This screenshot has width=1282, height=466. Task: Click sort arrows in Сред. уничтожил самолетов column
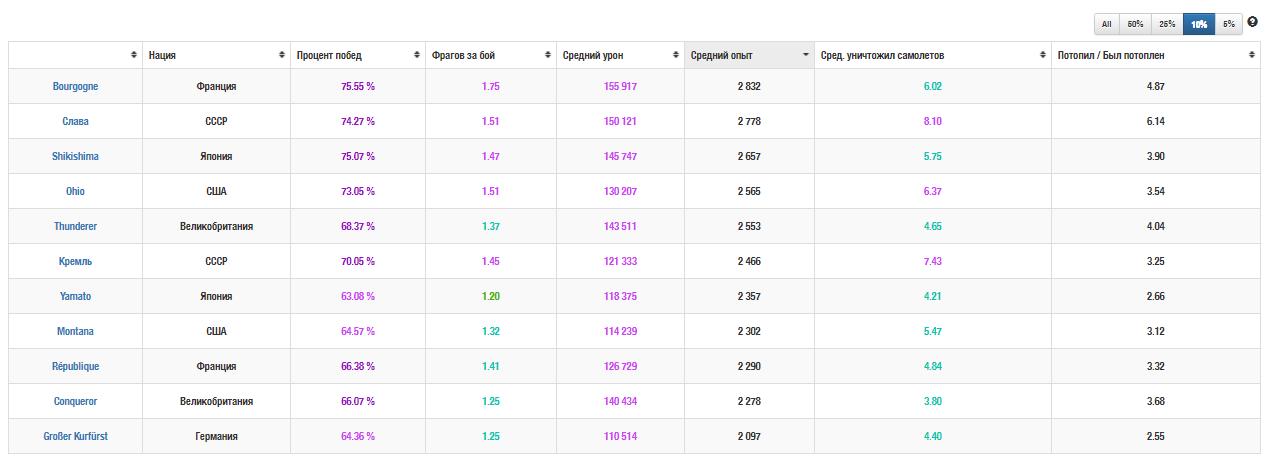(1043, 56)
